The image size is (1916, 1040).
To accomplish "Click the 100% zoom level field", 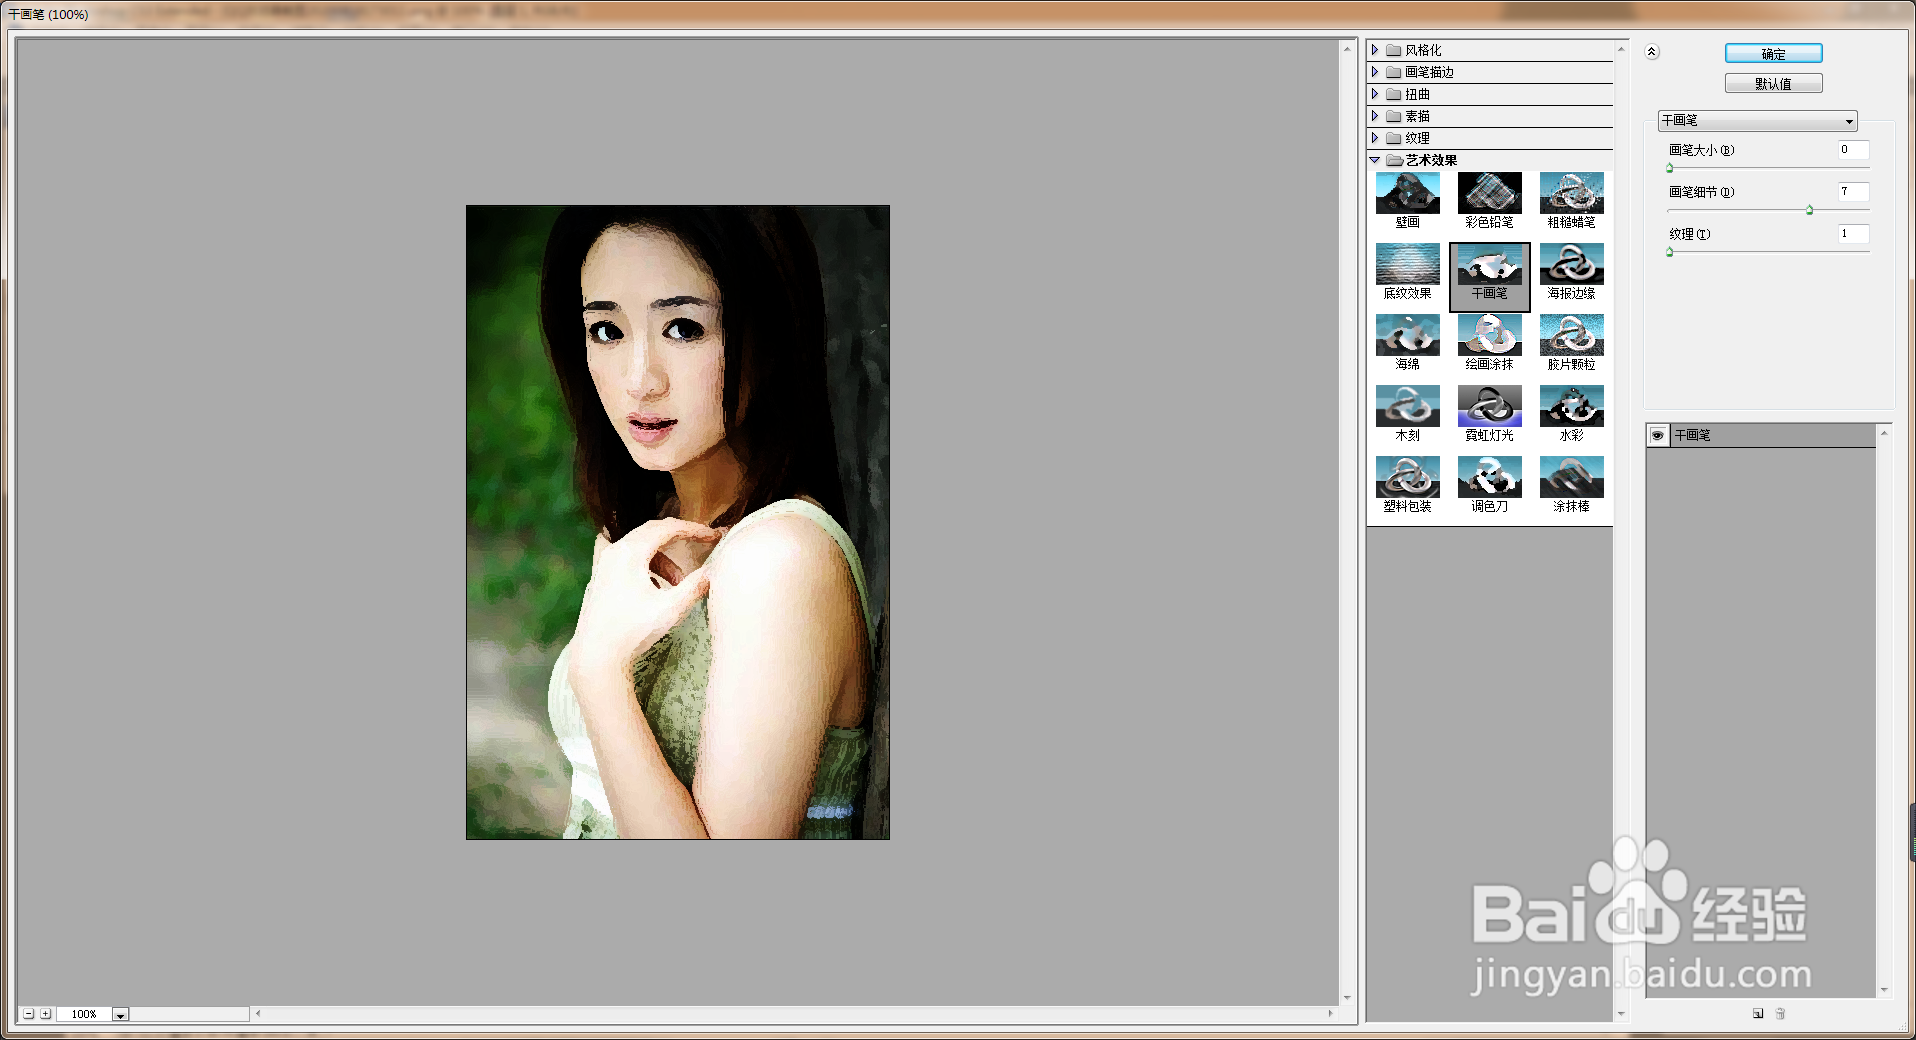I will tap(84, 1014).
